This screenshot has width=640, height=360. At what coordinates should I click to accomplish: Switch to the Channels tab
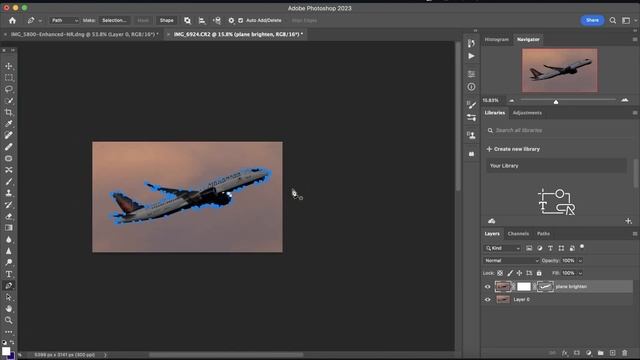point(518,234)
